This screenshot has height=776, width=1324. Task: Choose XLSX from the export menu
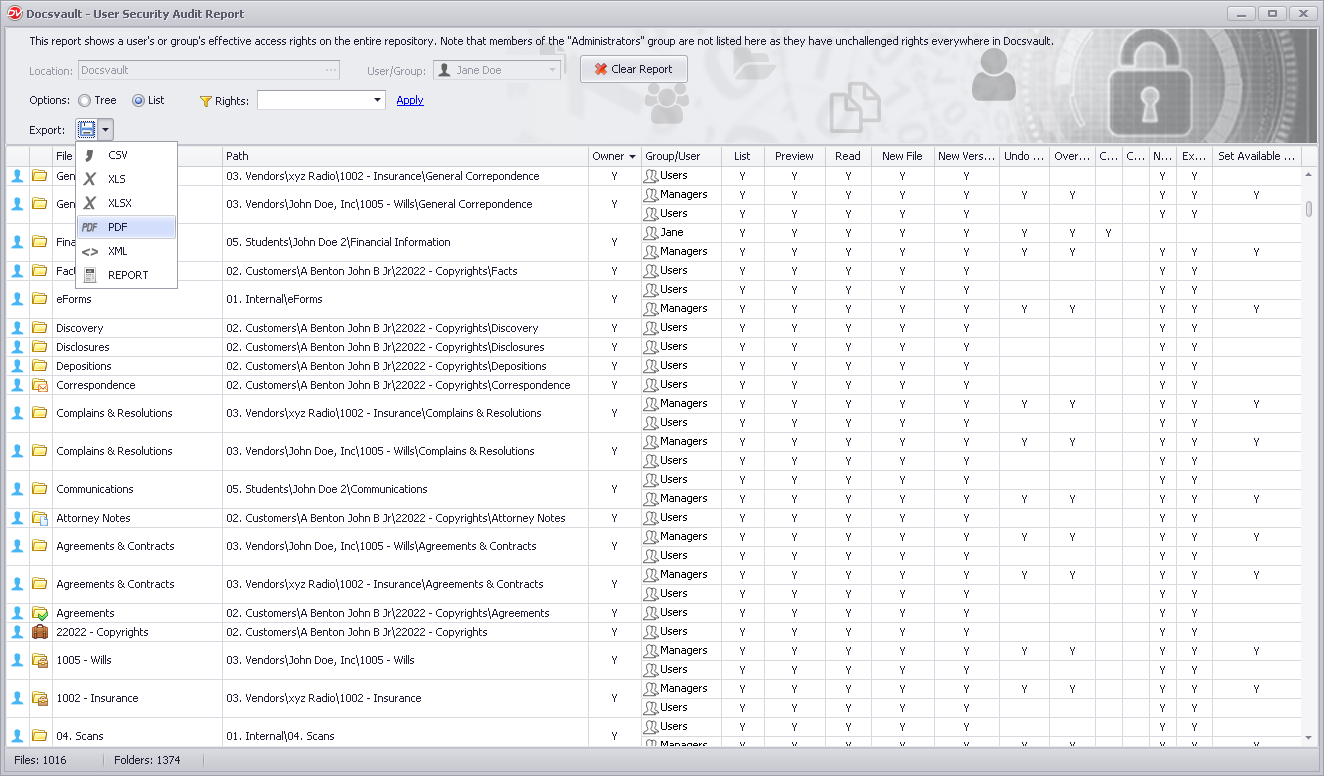pyautogui.click(x=125, y=202)
